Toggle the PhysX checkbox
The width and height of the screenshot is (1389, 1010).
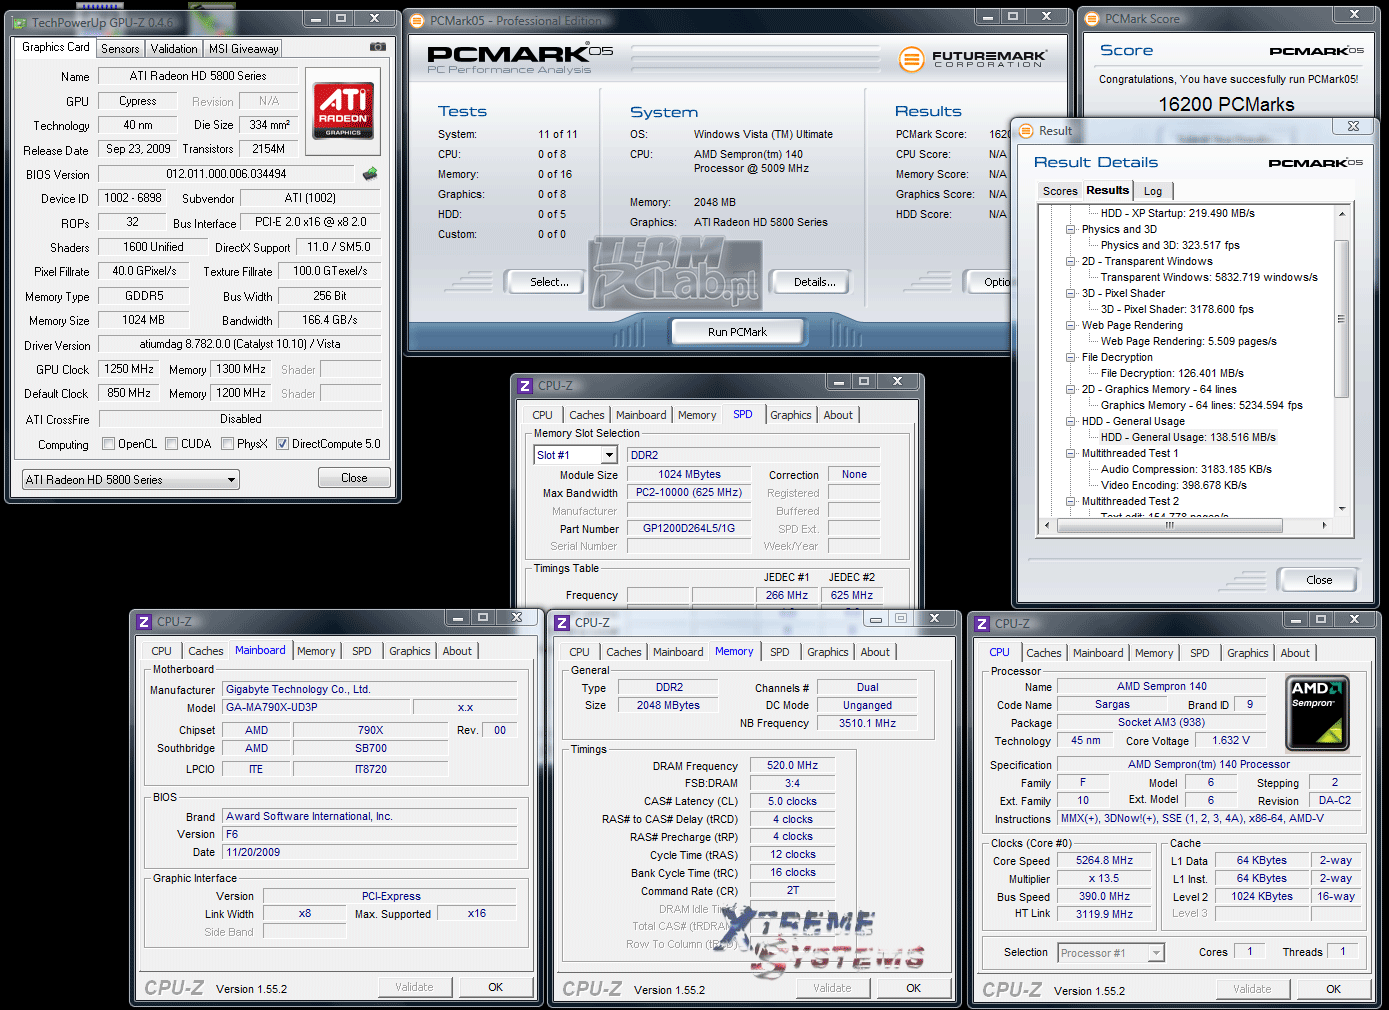[228, 444]
